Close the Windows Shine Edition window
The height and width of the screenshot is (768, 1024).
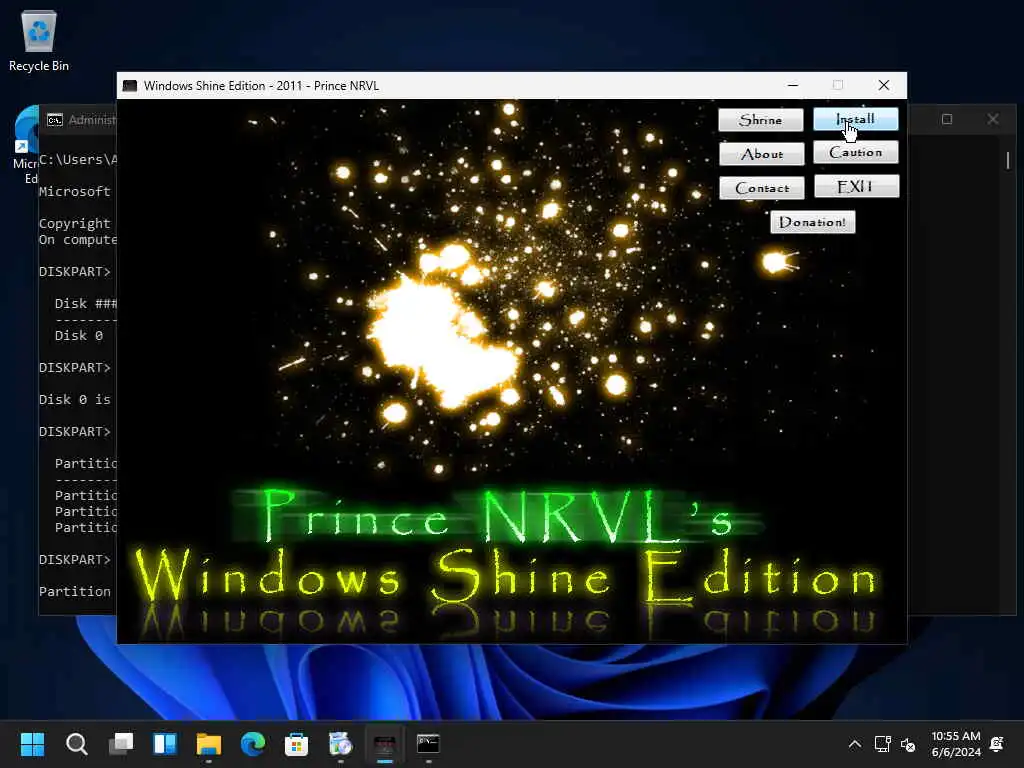click(884, 86)
